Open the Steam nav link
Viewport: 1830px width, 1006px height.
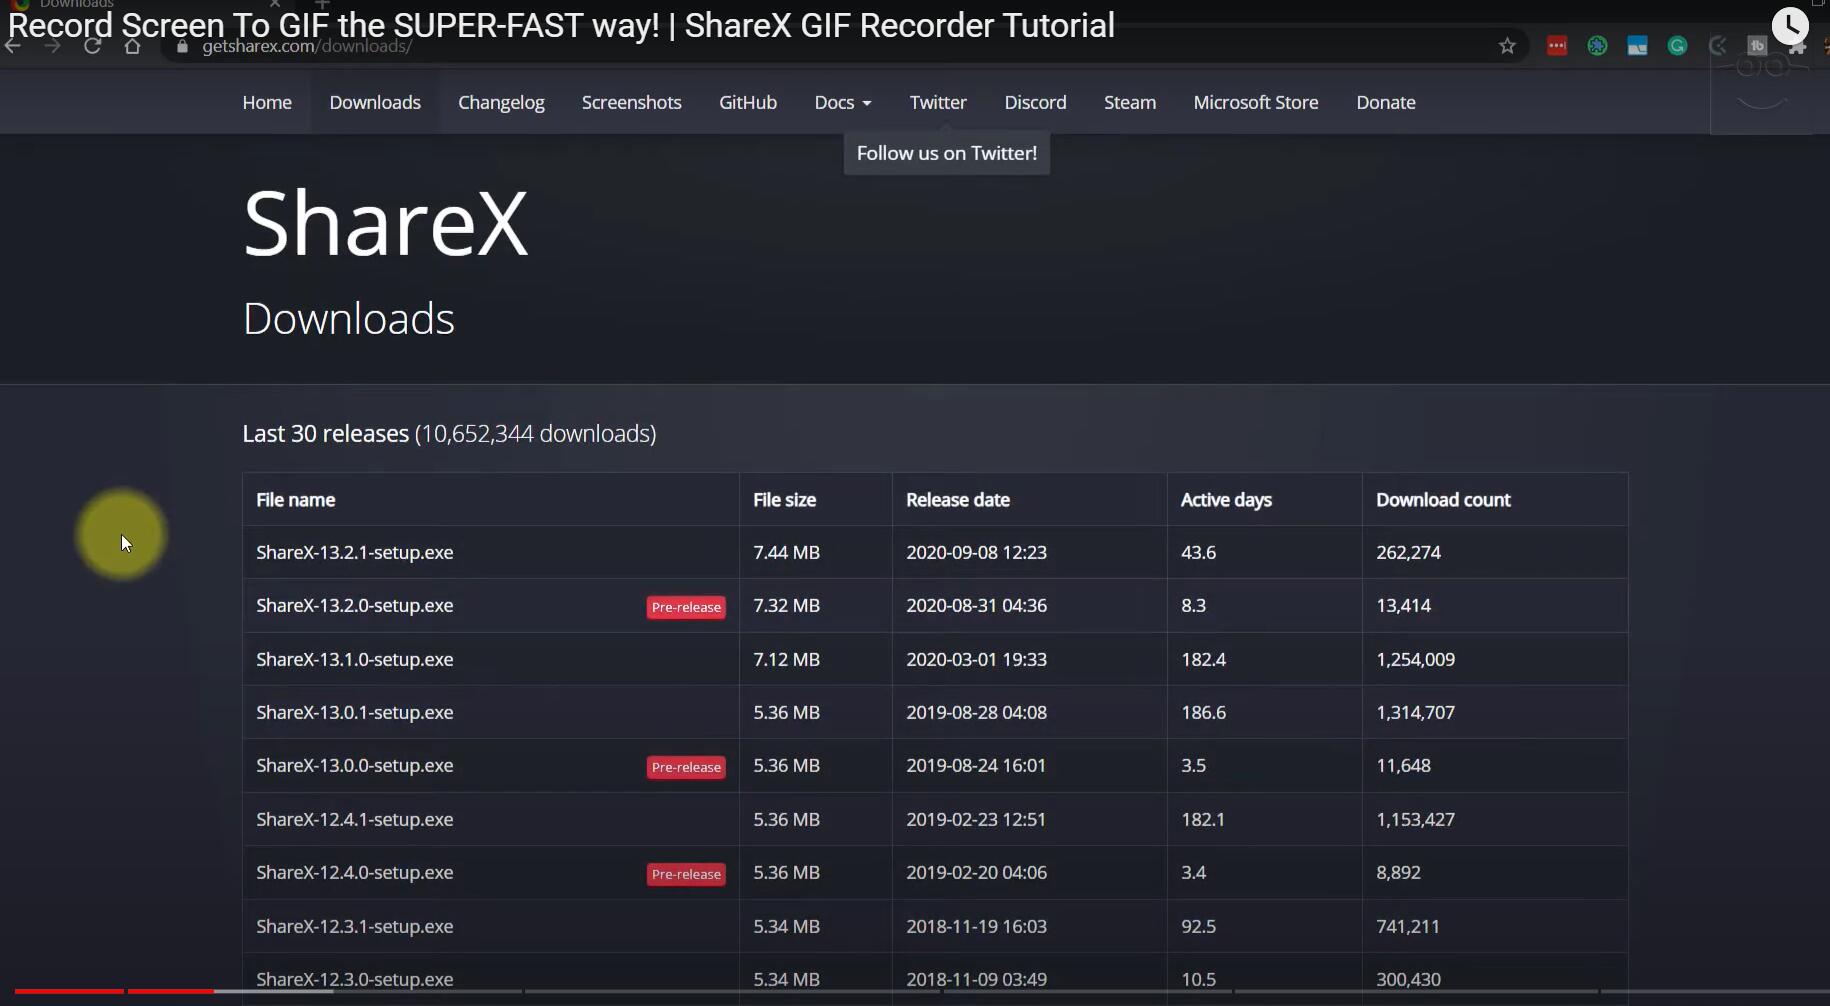click(1130, 102)
